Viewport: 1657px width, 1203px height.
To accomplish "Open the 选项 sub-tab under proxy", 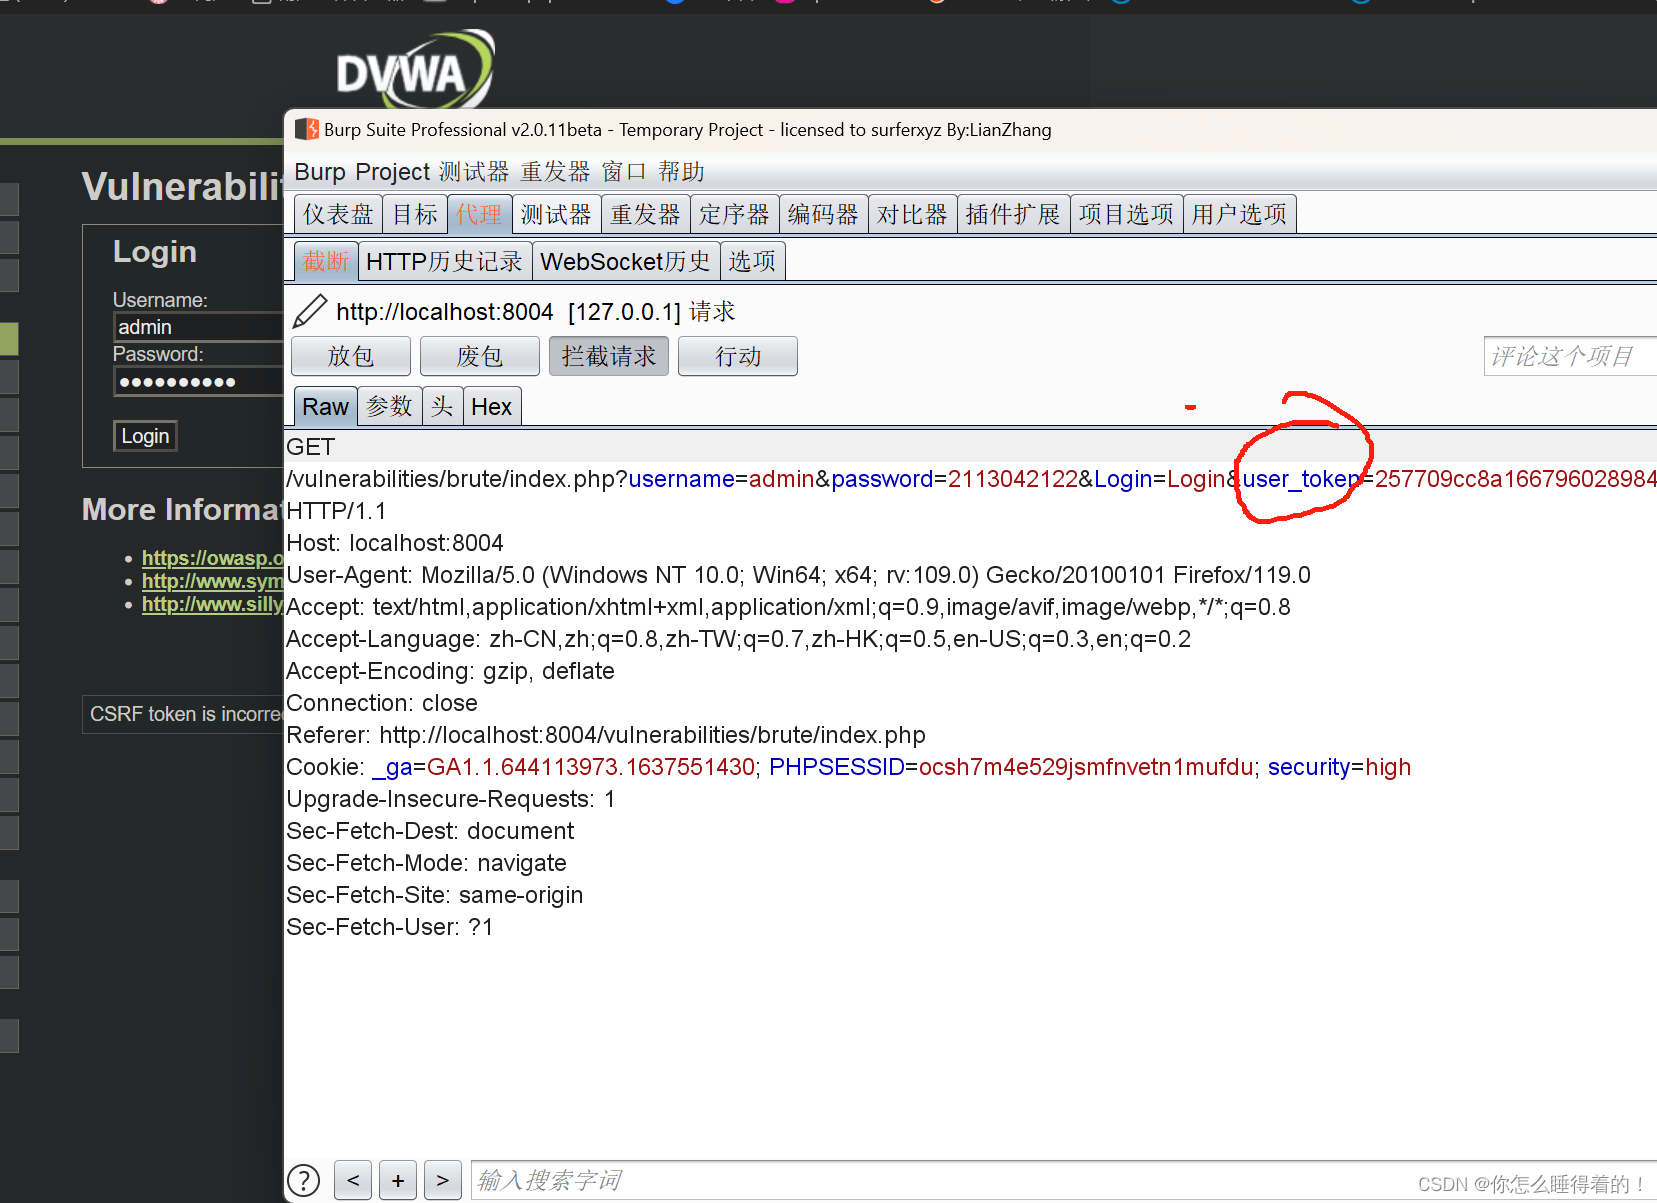I will pos(752,261).
